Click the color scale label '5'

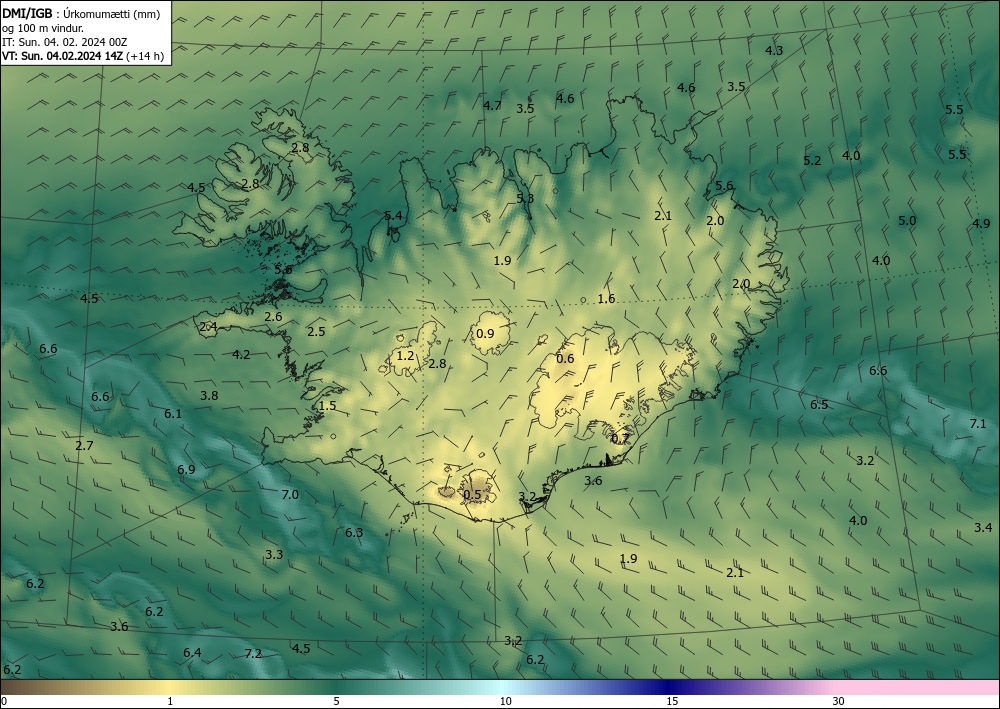tap(336, 702)
